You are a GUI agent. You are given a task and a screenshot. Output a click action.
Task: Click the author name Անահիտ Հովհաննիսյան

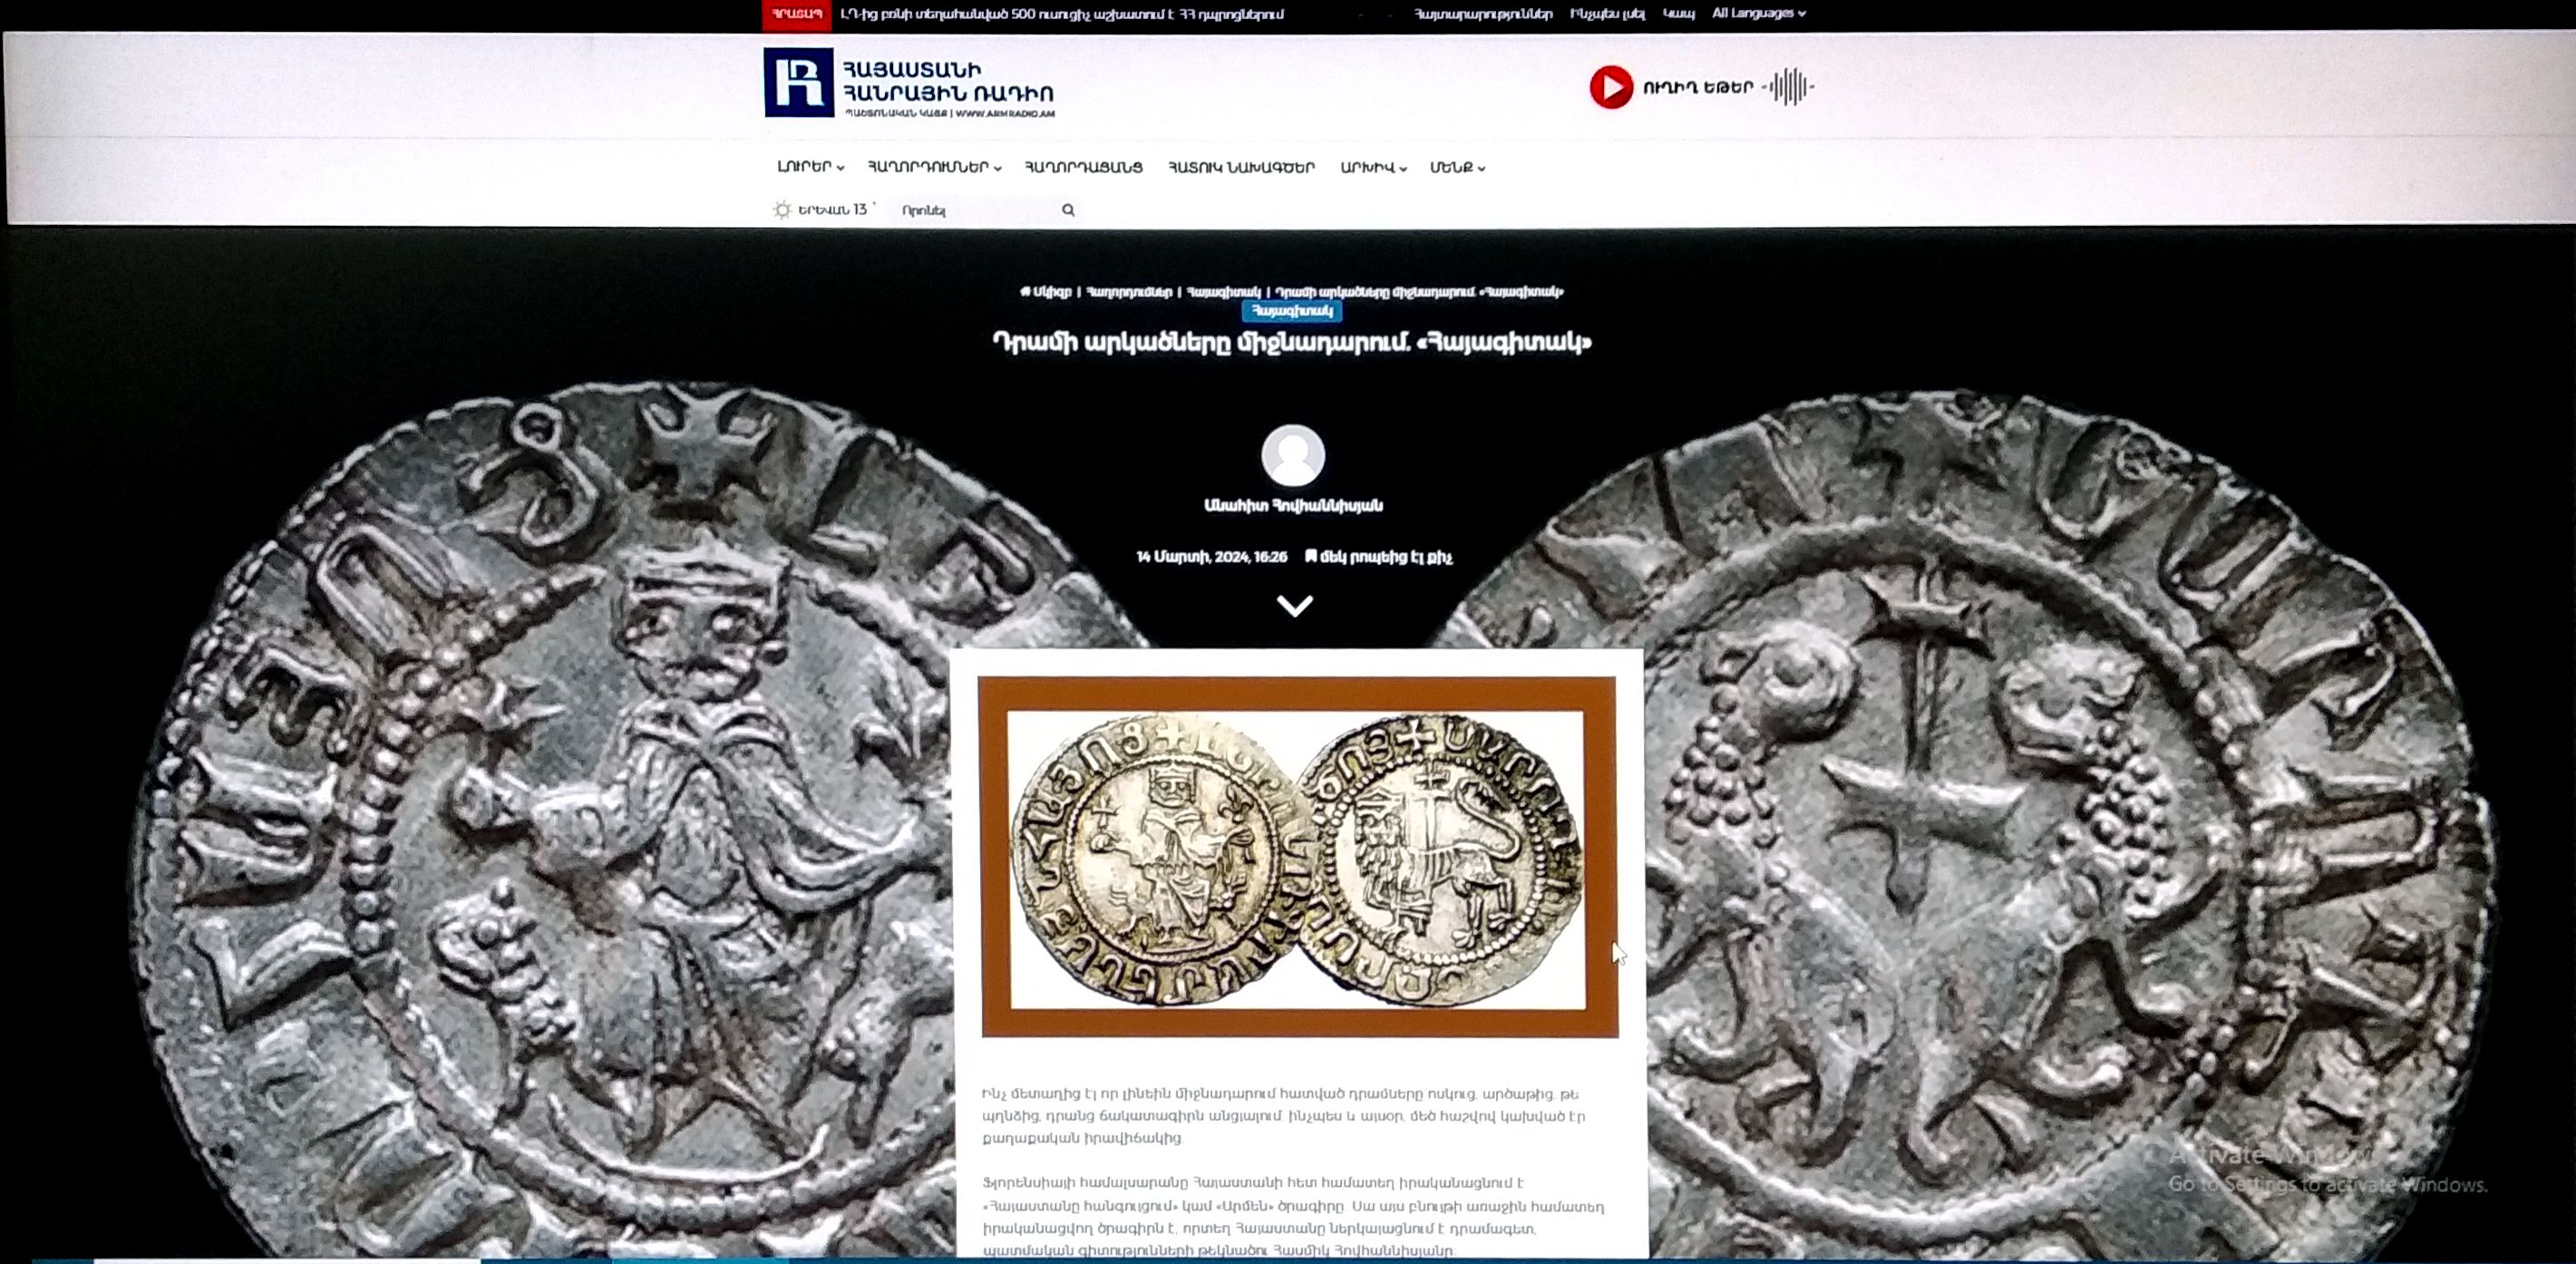coord(1293,505)
